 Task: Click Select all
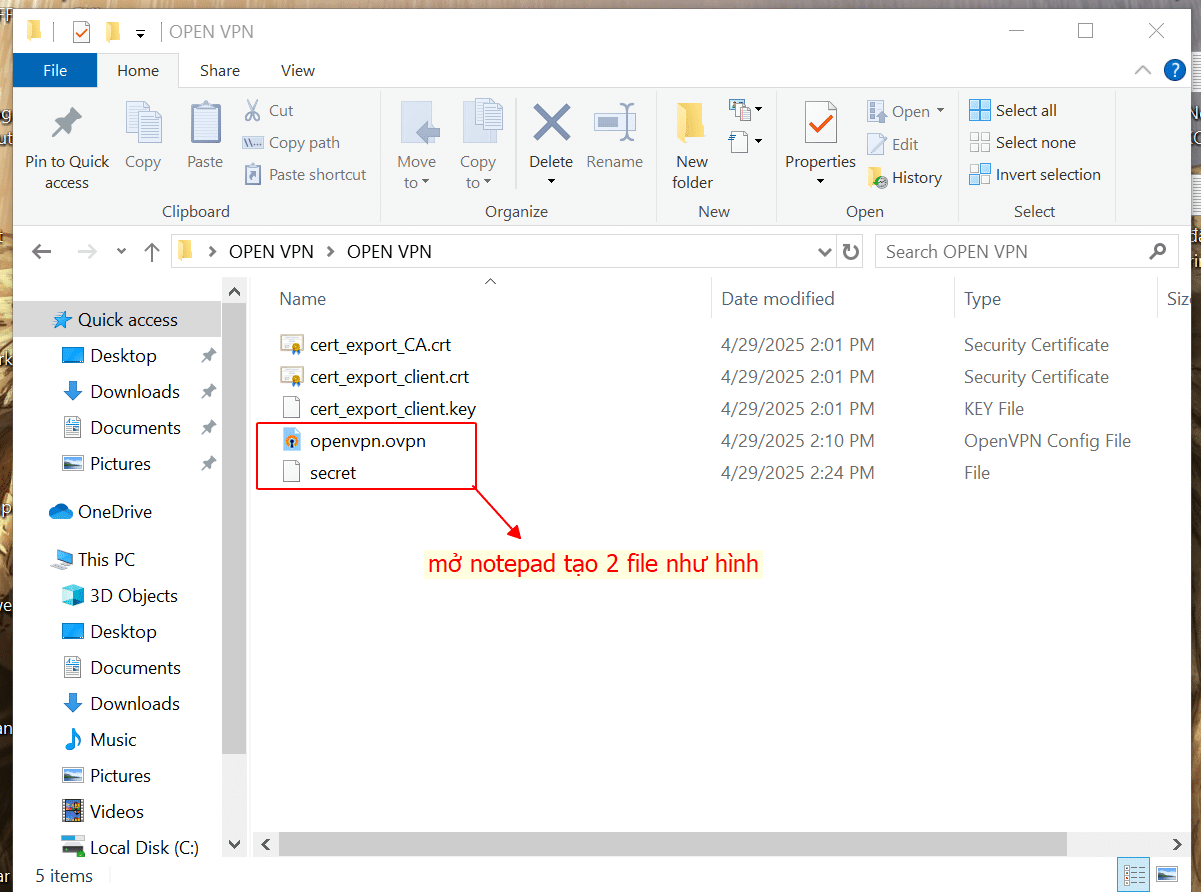[x=1012, y=110]
